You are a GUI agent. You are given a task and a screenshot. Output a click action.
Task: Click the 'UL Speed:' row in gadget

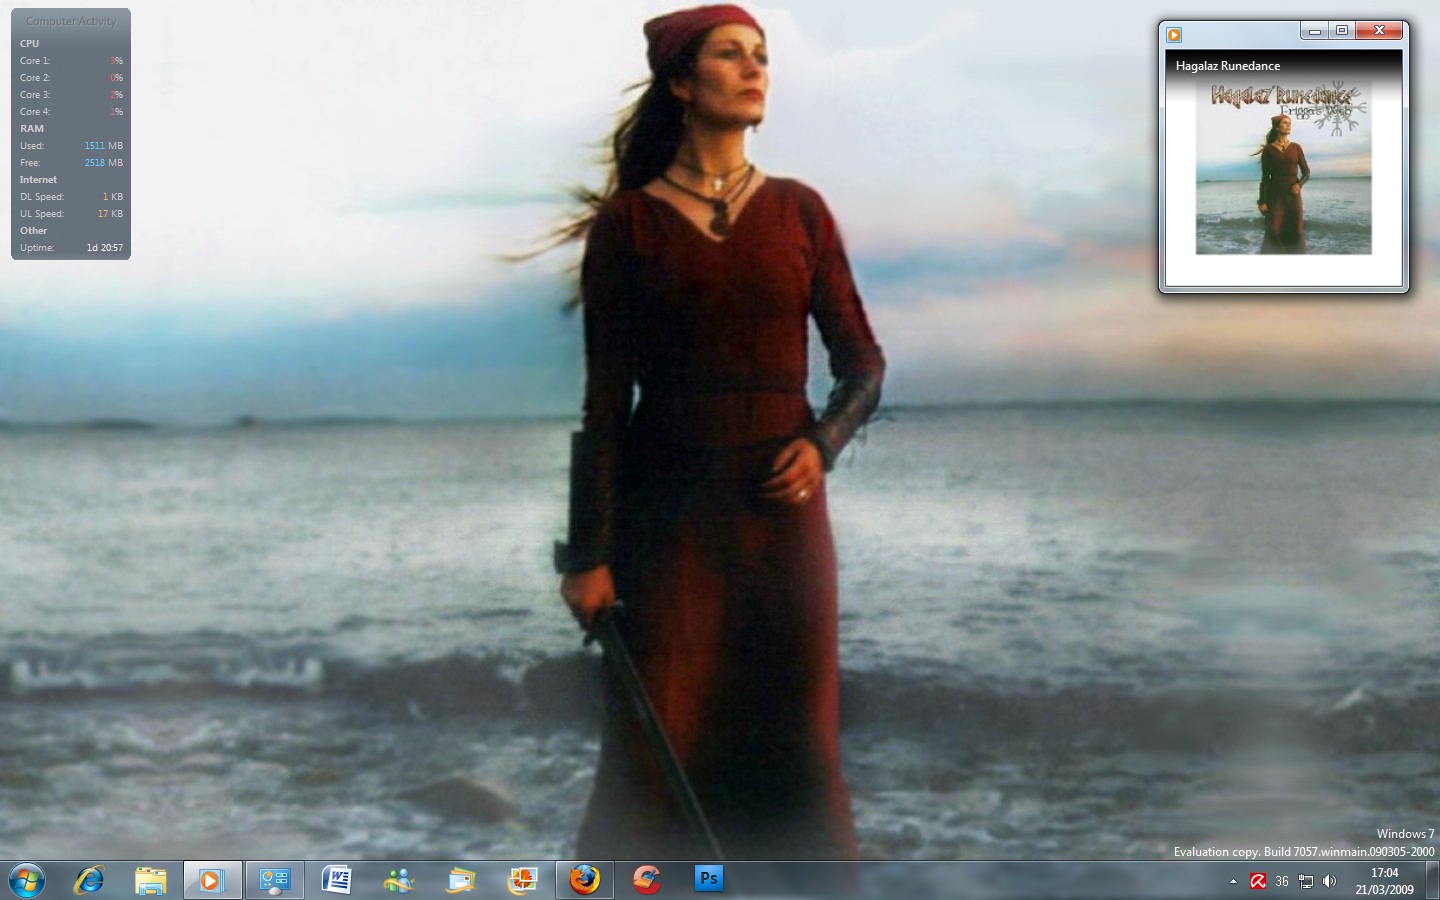coord(71,214)
